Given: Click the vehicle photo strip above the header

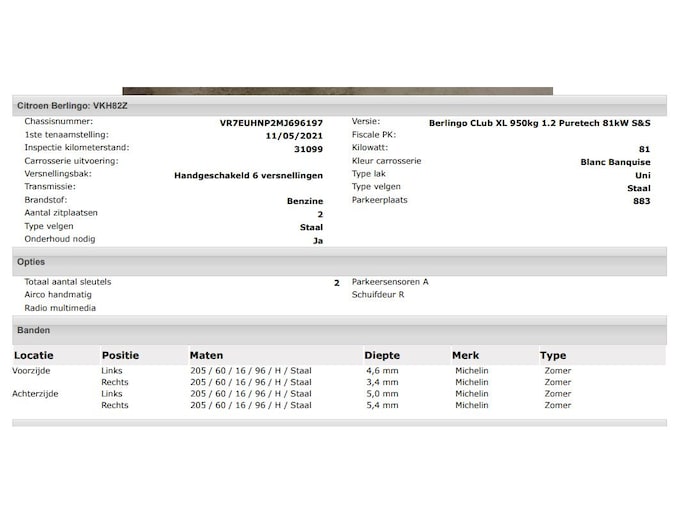Looking at the screenshot, I should (338, 91).
